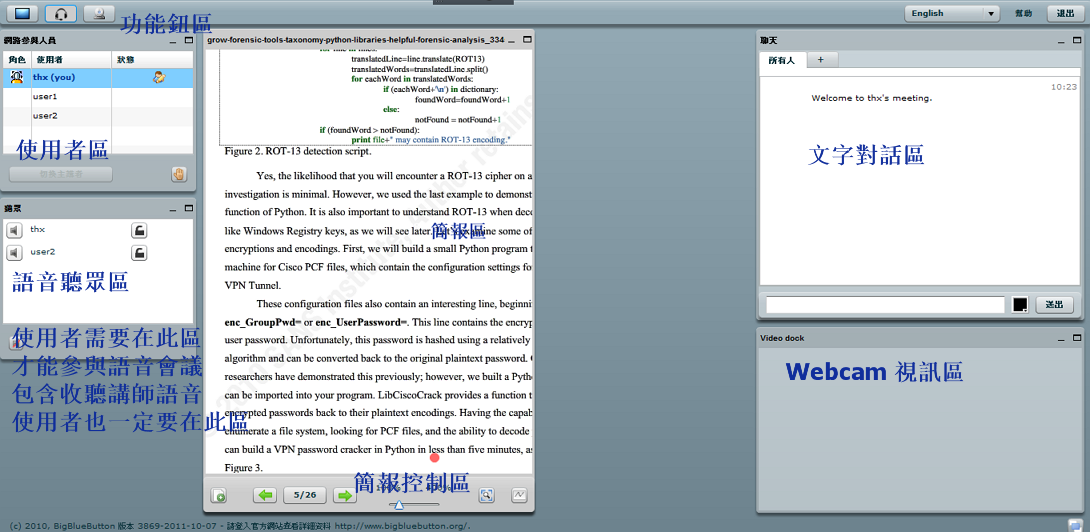Mute thx using the speaker icon
Viewport: 1090px width, 532px height.
15,231
